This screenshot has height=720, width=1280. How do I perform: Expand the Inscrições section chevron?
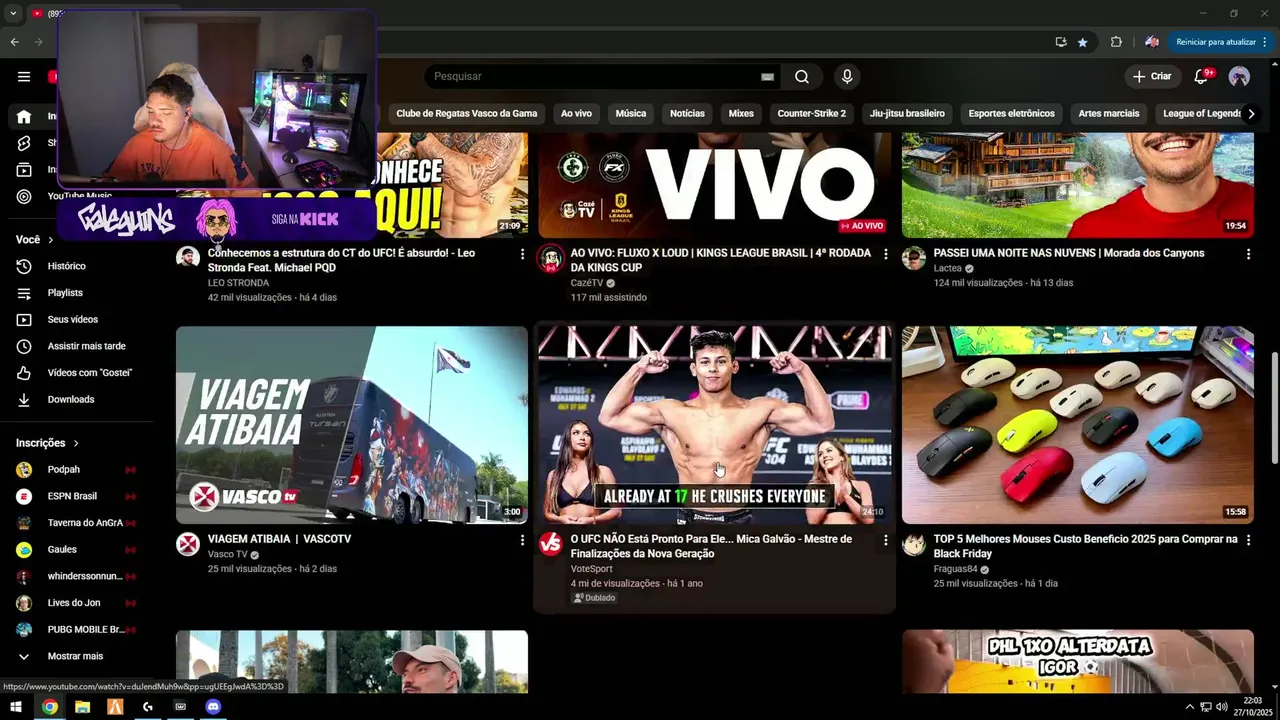pos(75,443)
